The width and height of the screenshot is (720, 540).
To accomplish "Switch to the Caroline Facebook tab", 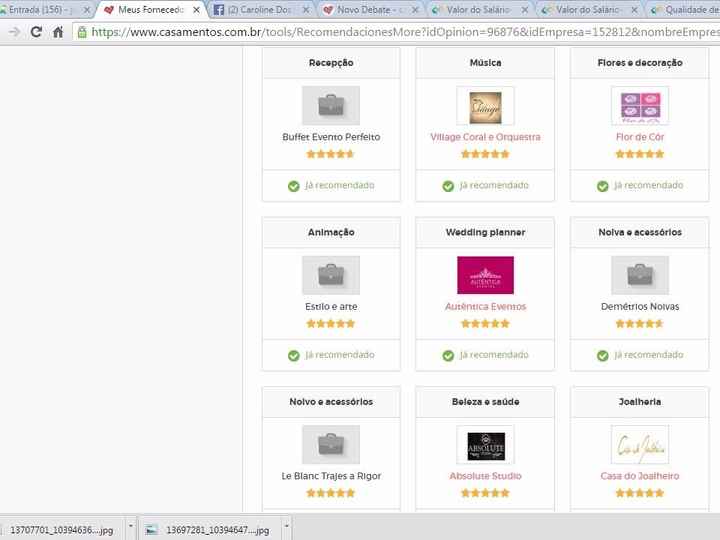I will point(262,9).
